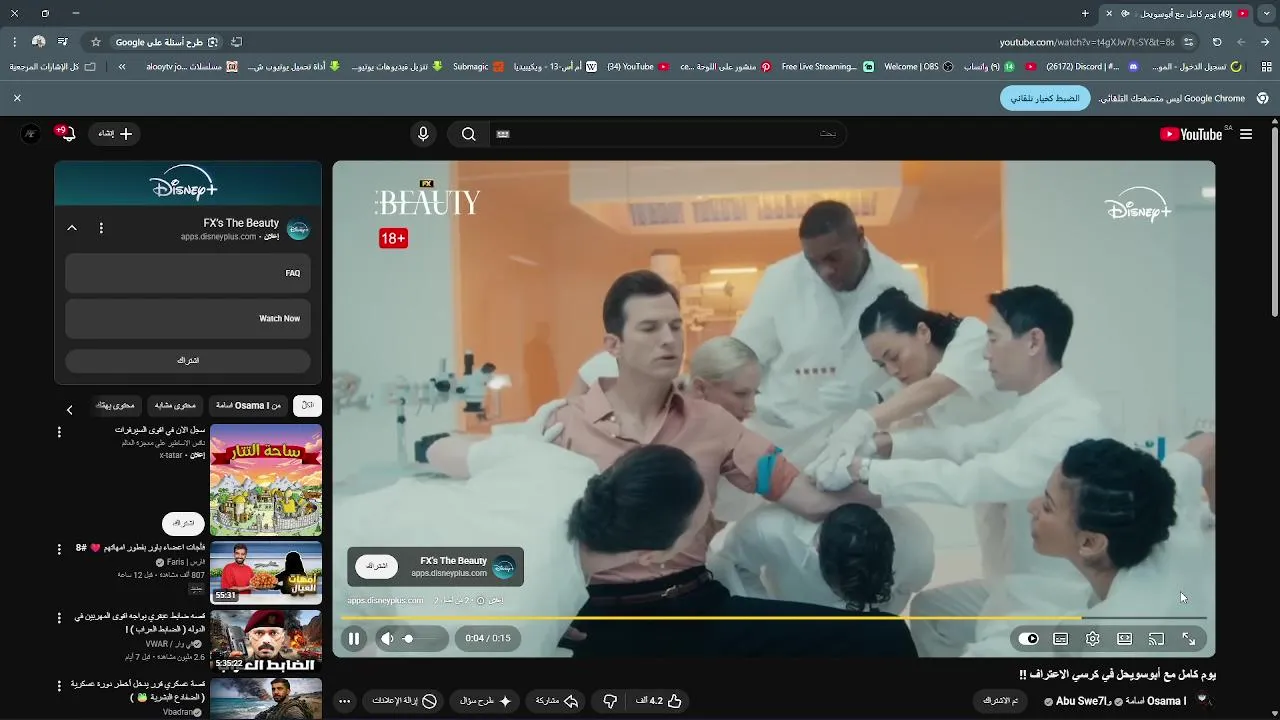Open the Chrome tab search dropdown
The image size is (1280, 720).
click(x=1267, y=13)
